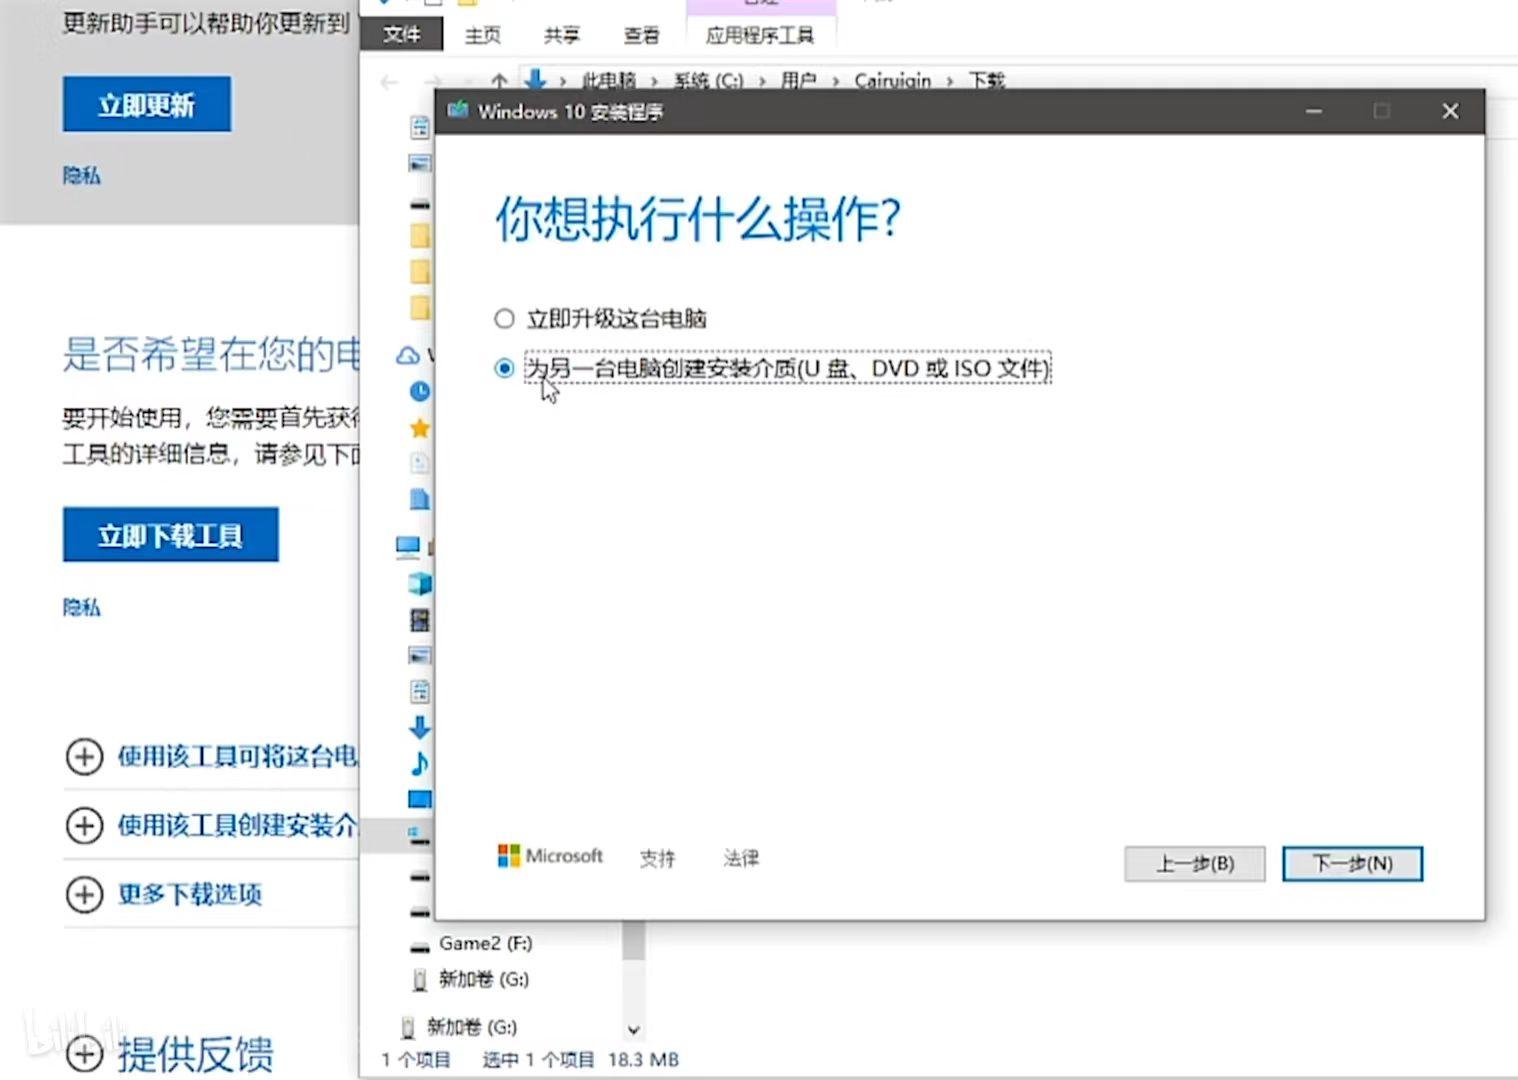The width and height of the screenshot is (1518, 1080).
Task: Open the 支持 link in the setup dialog
Action: pyautogui.click(x=657, y=858)
